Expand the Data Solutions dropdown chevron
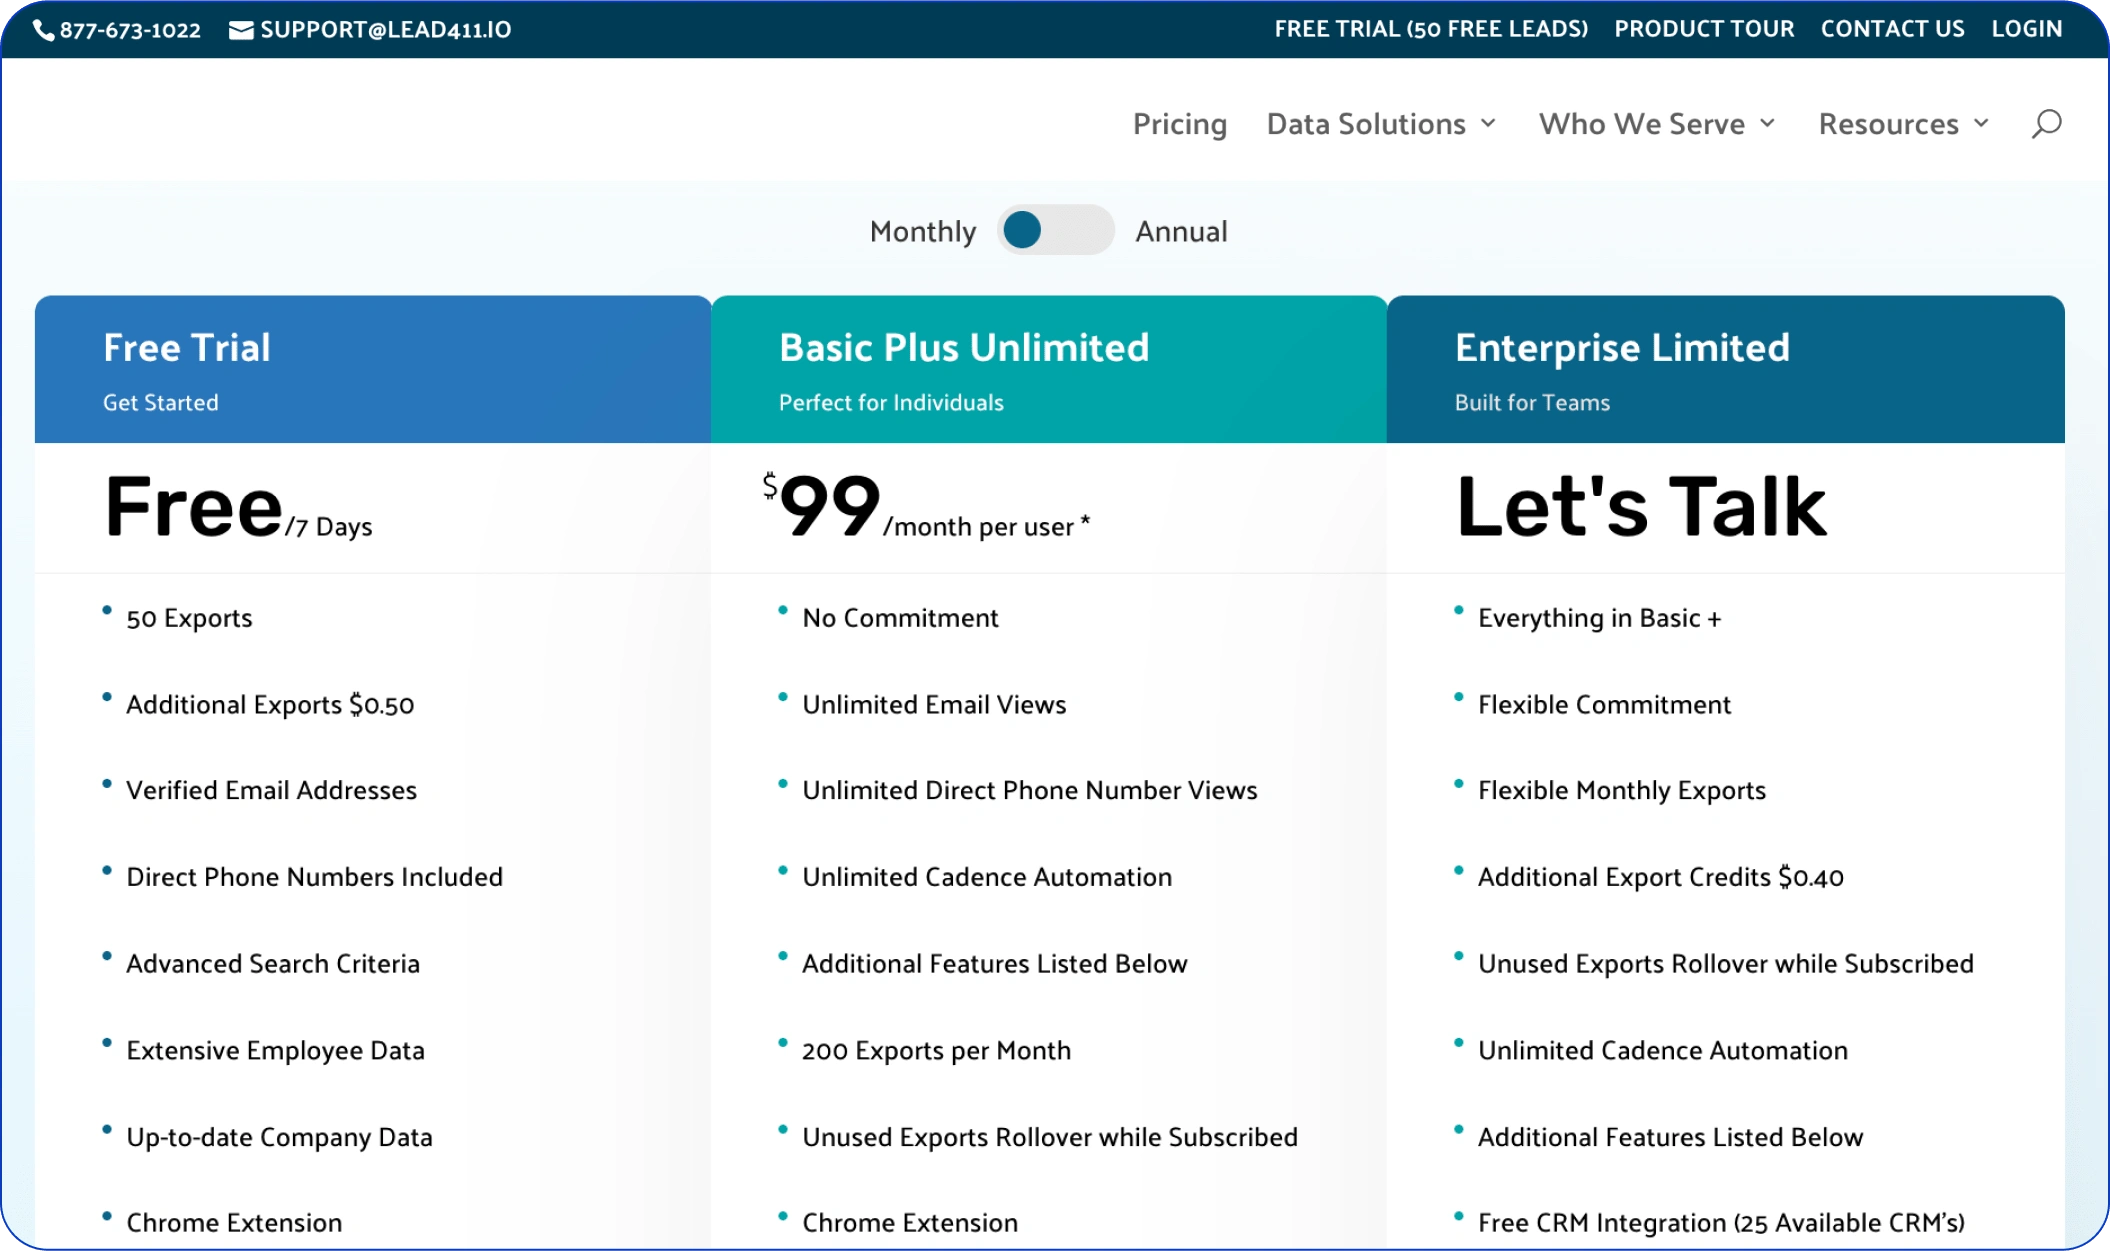The height and width of the screenshot is (1251, 2110). point(1488,123)
